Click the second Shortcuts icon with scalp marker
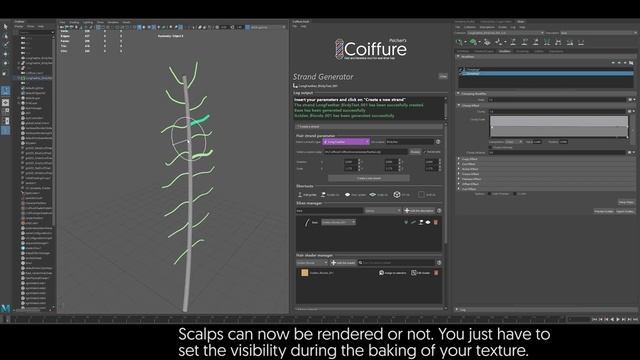 coord(323,195)
